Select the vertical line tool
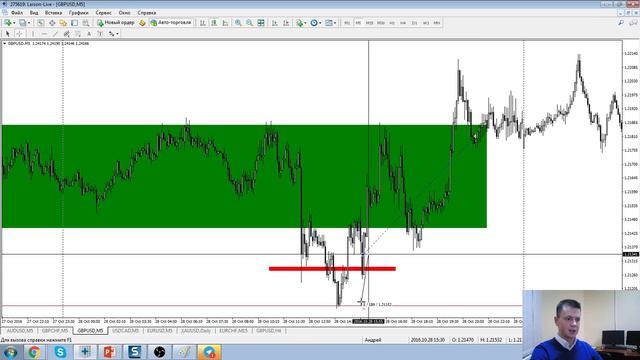Screen dimensions: 640x360 tap(33, 34)
